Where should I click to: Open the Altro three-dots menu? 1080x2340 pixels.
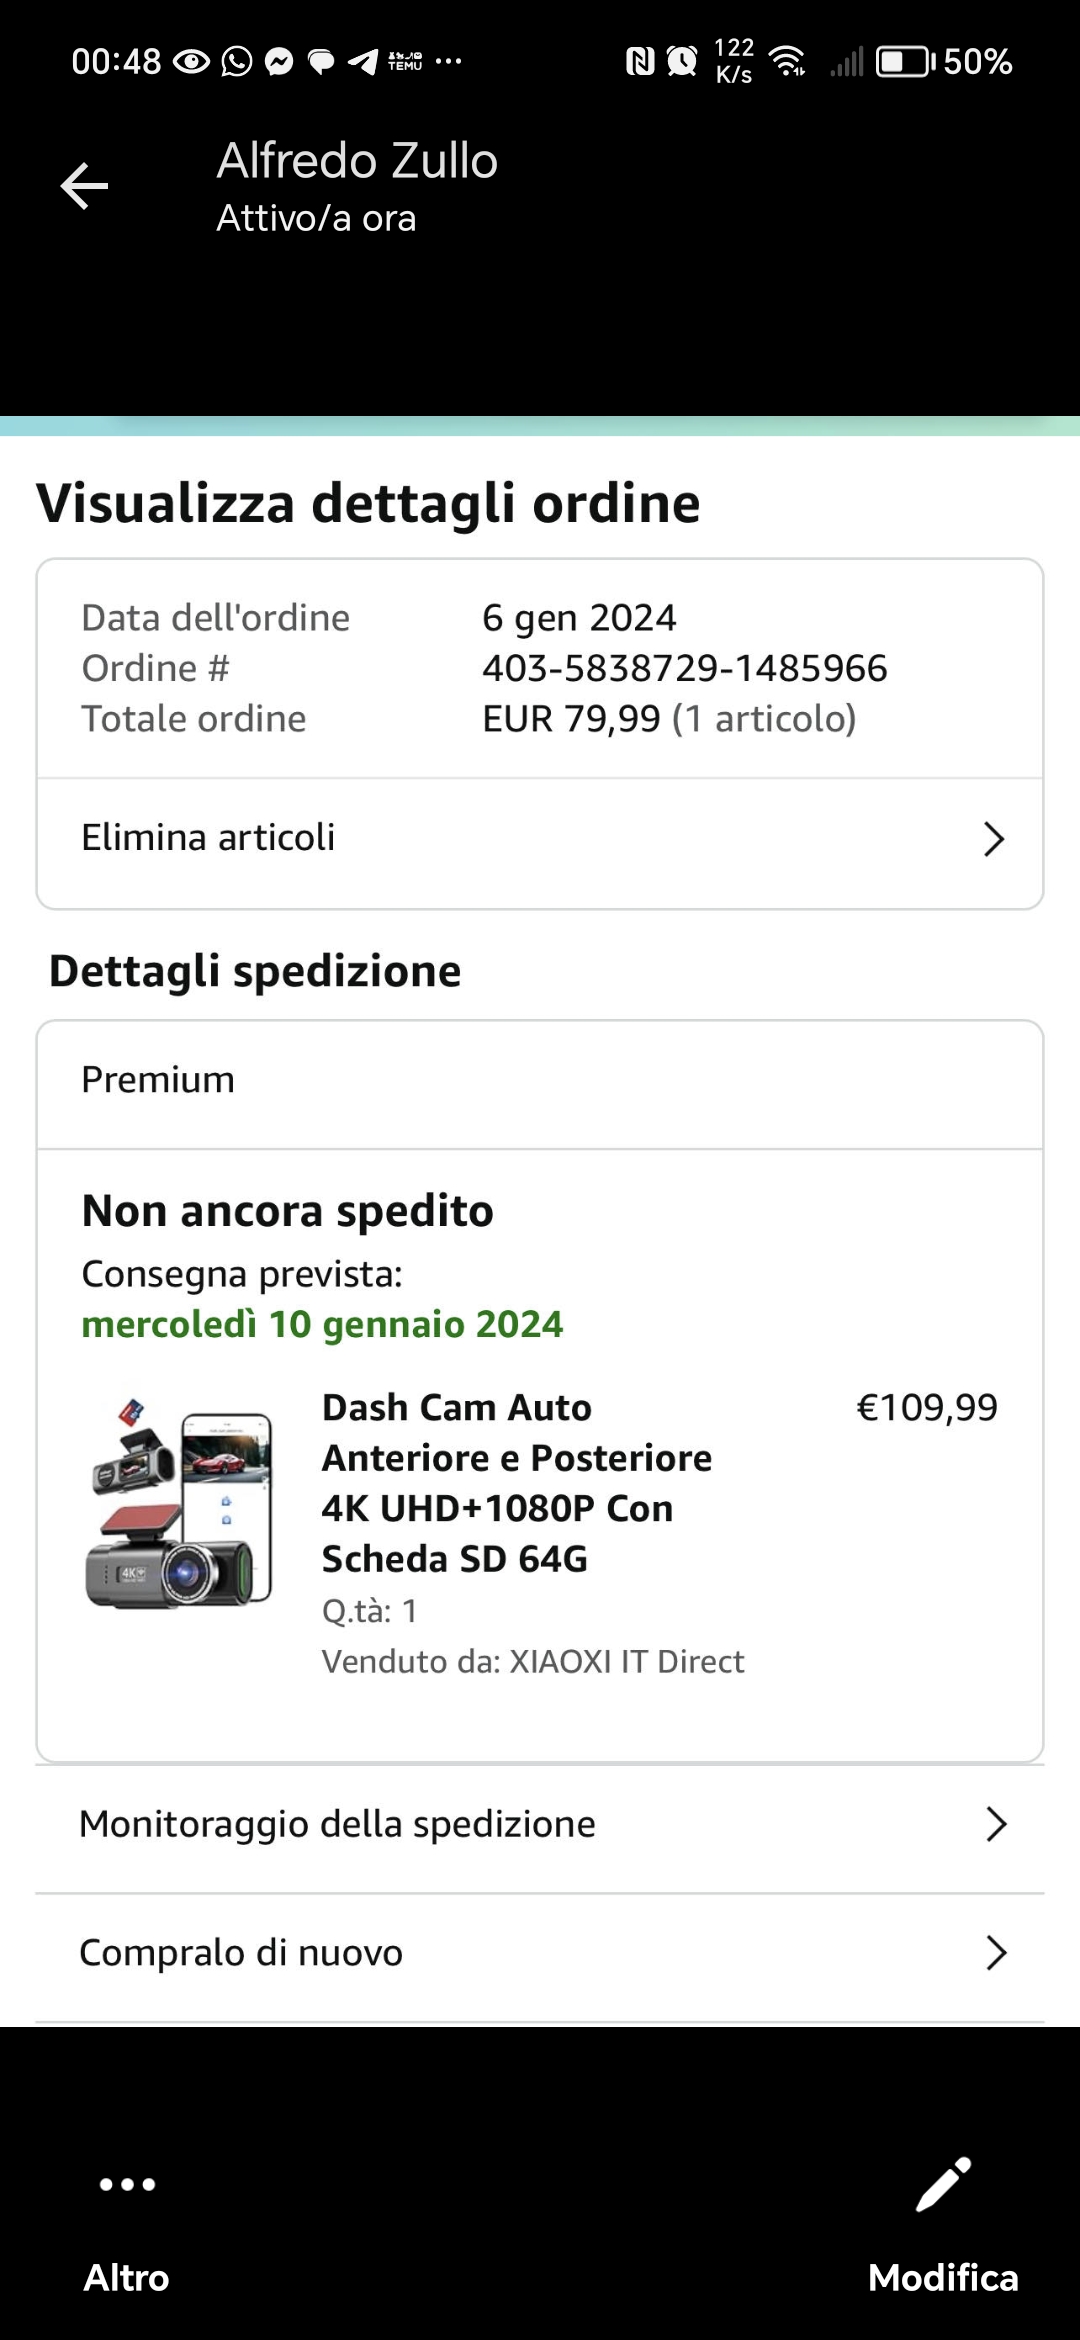127,2184
